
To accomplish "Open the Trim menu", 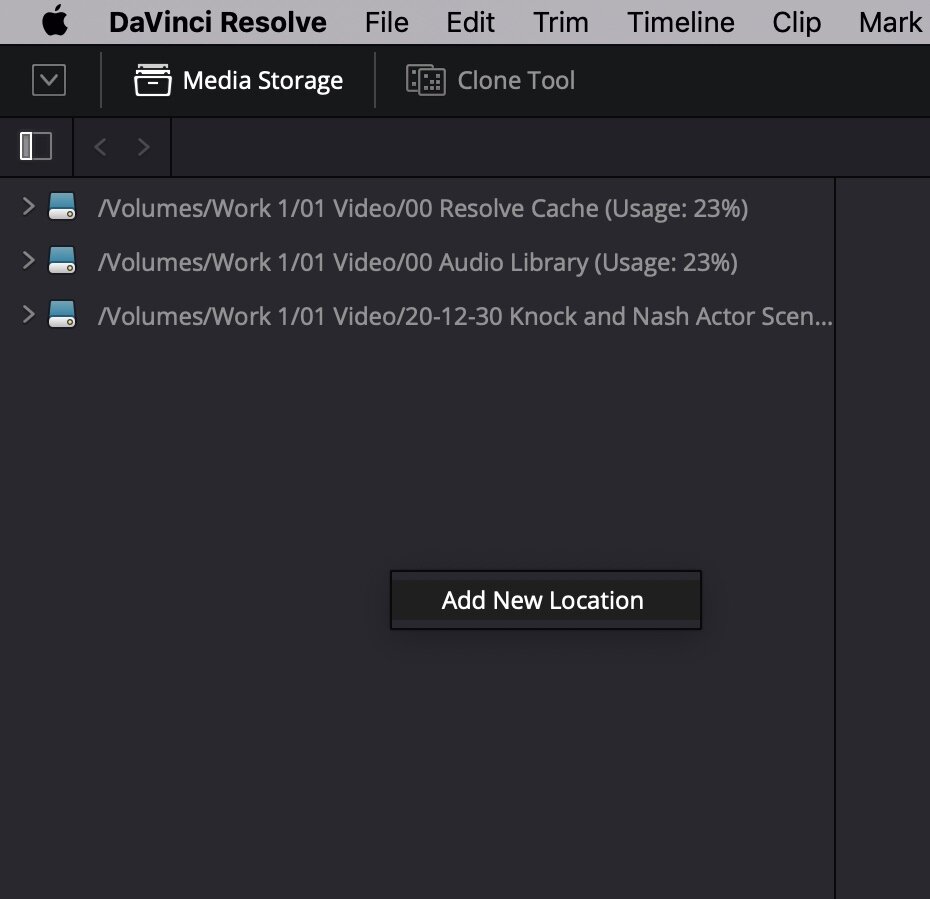I will pyautogui.click(x=561, y=23).
